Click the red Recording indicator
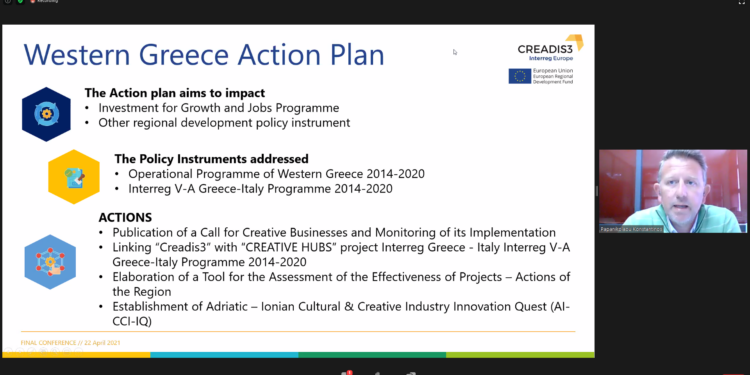The width and height of the screenshot is (750, 375). tap(44, 1)
